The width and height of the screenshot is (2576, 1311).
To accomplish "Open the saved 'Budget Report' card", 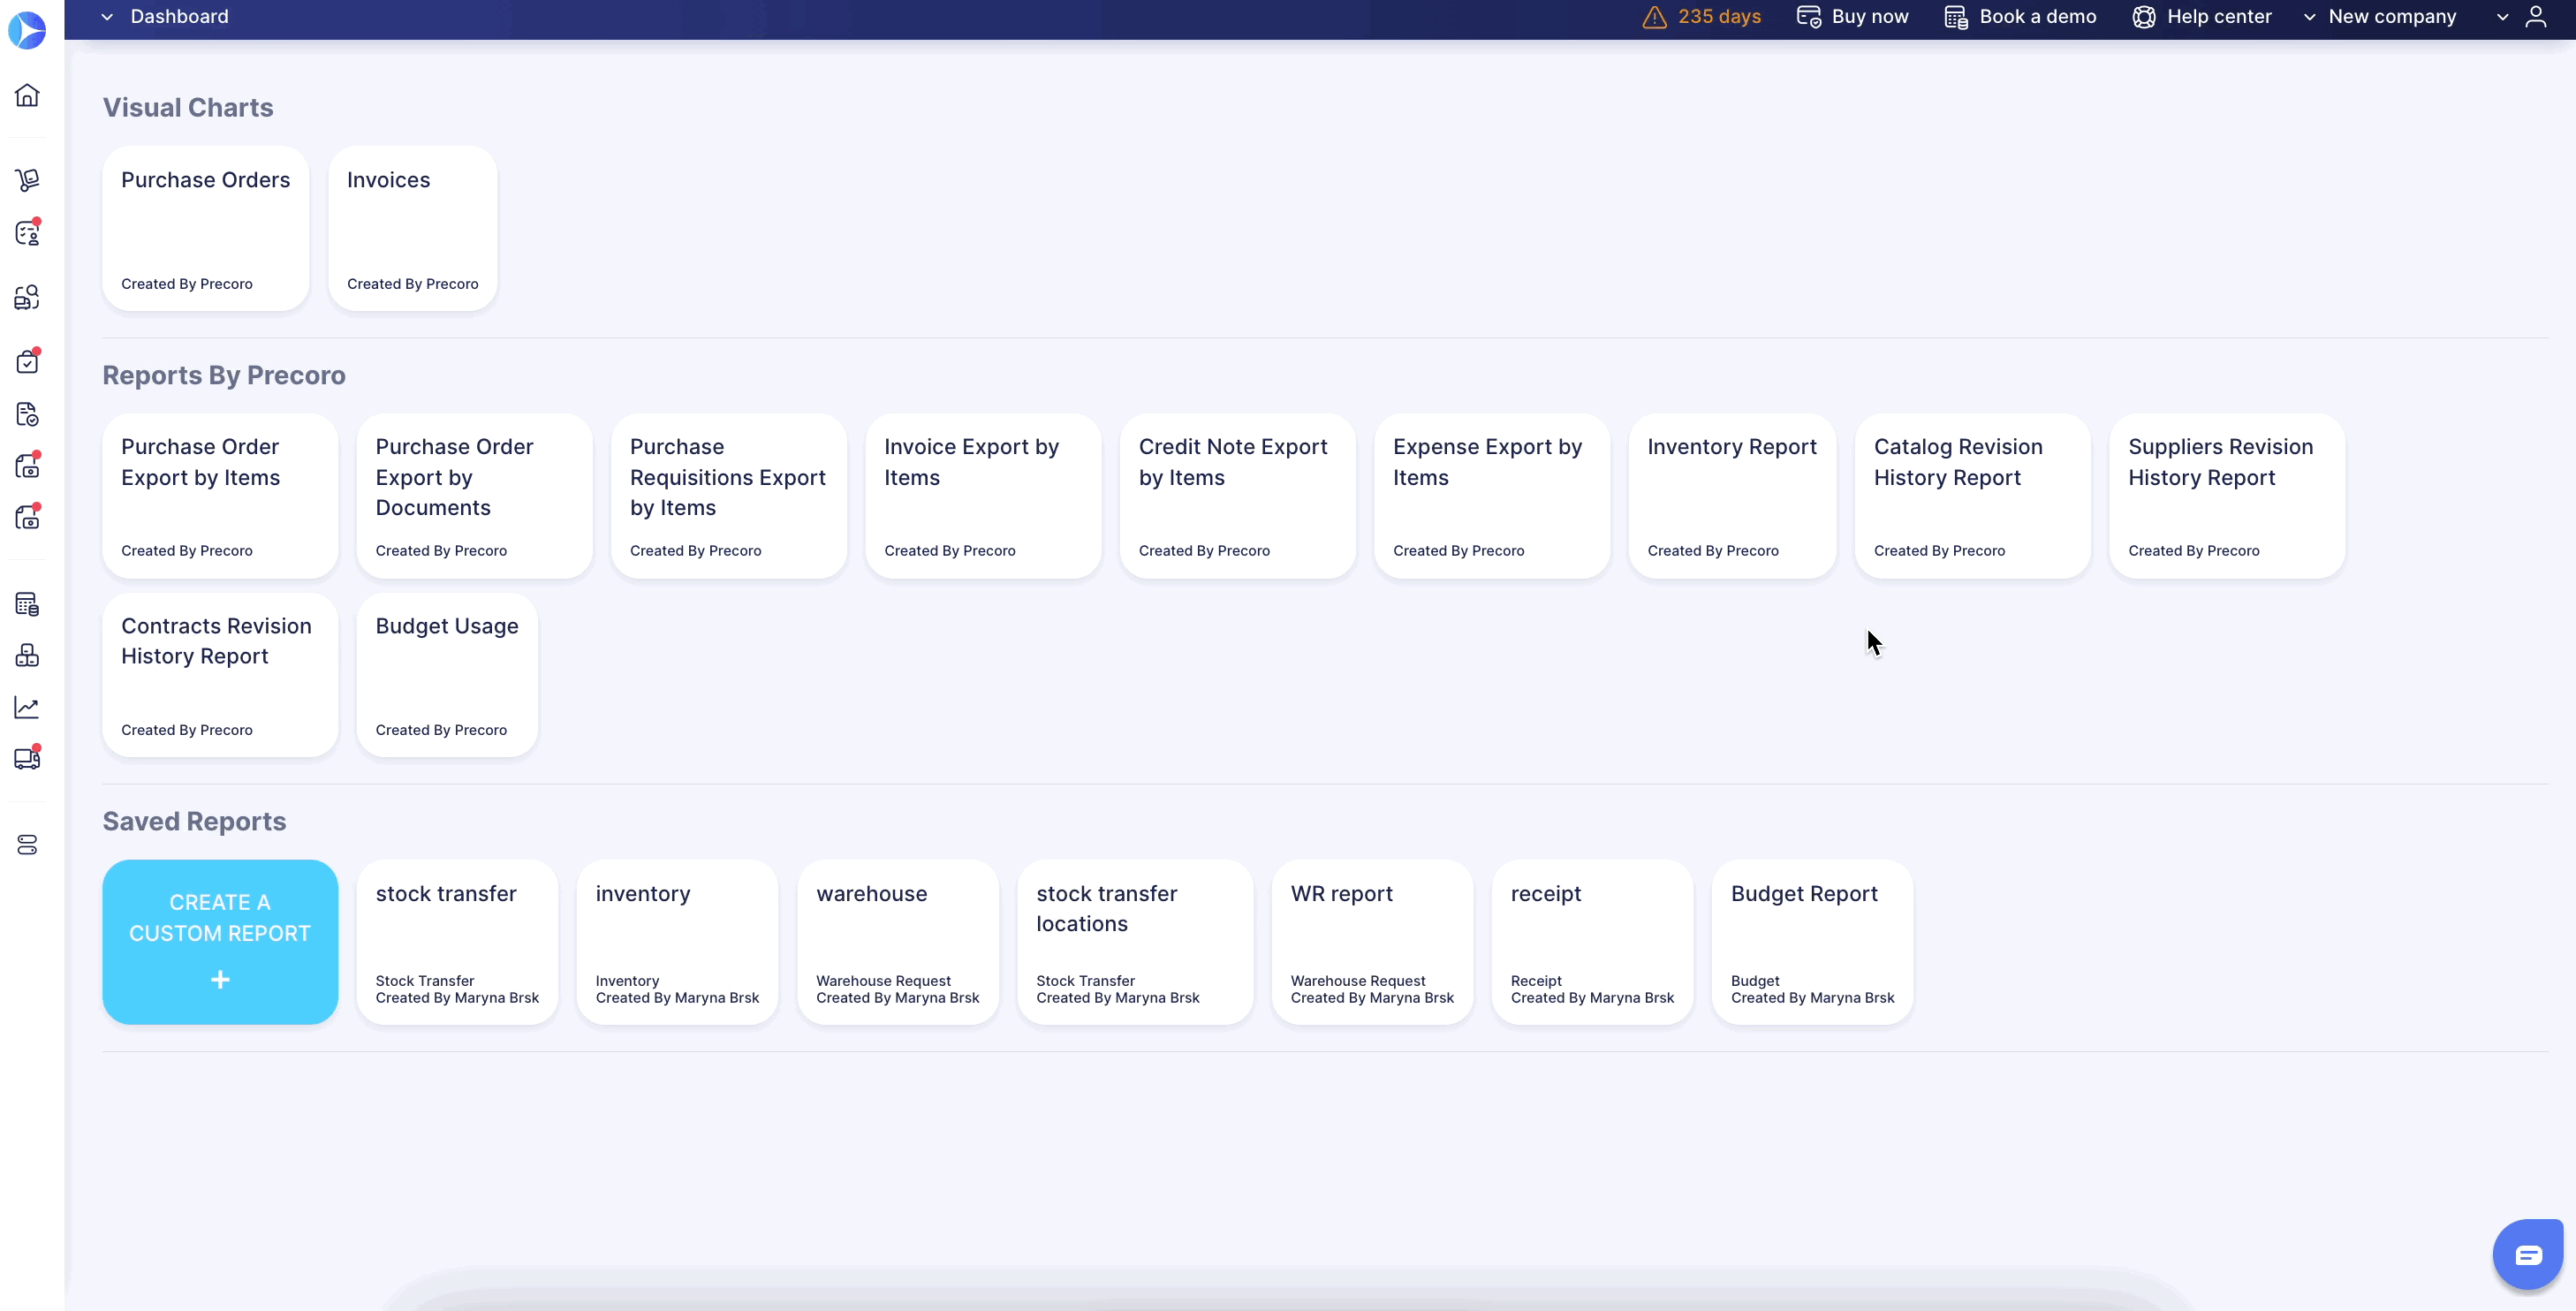I will coord(1812,942).
